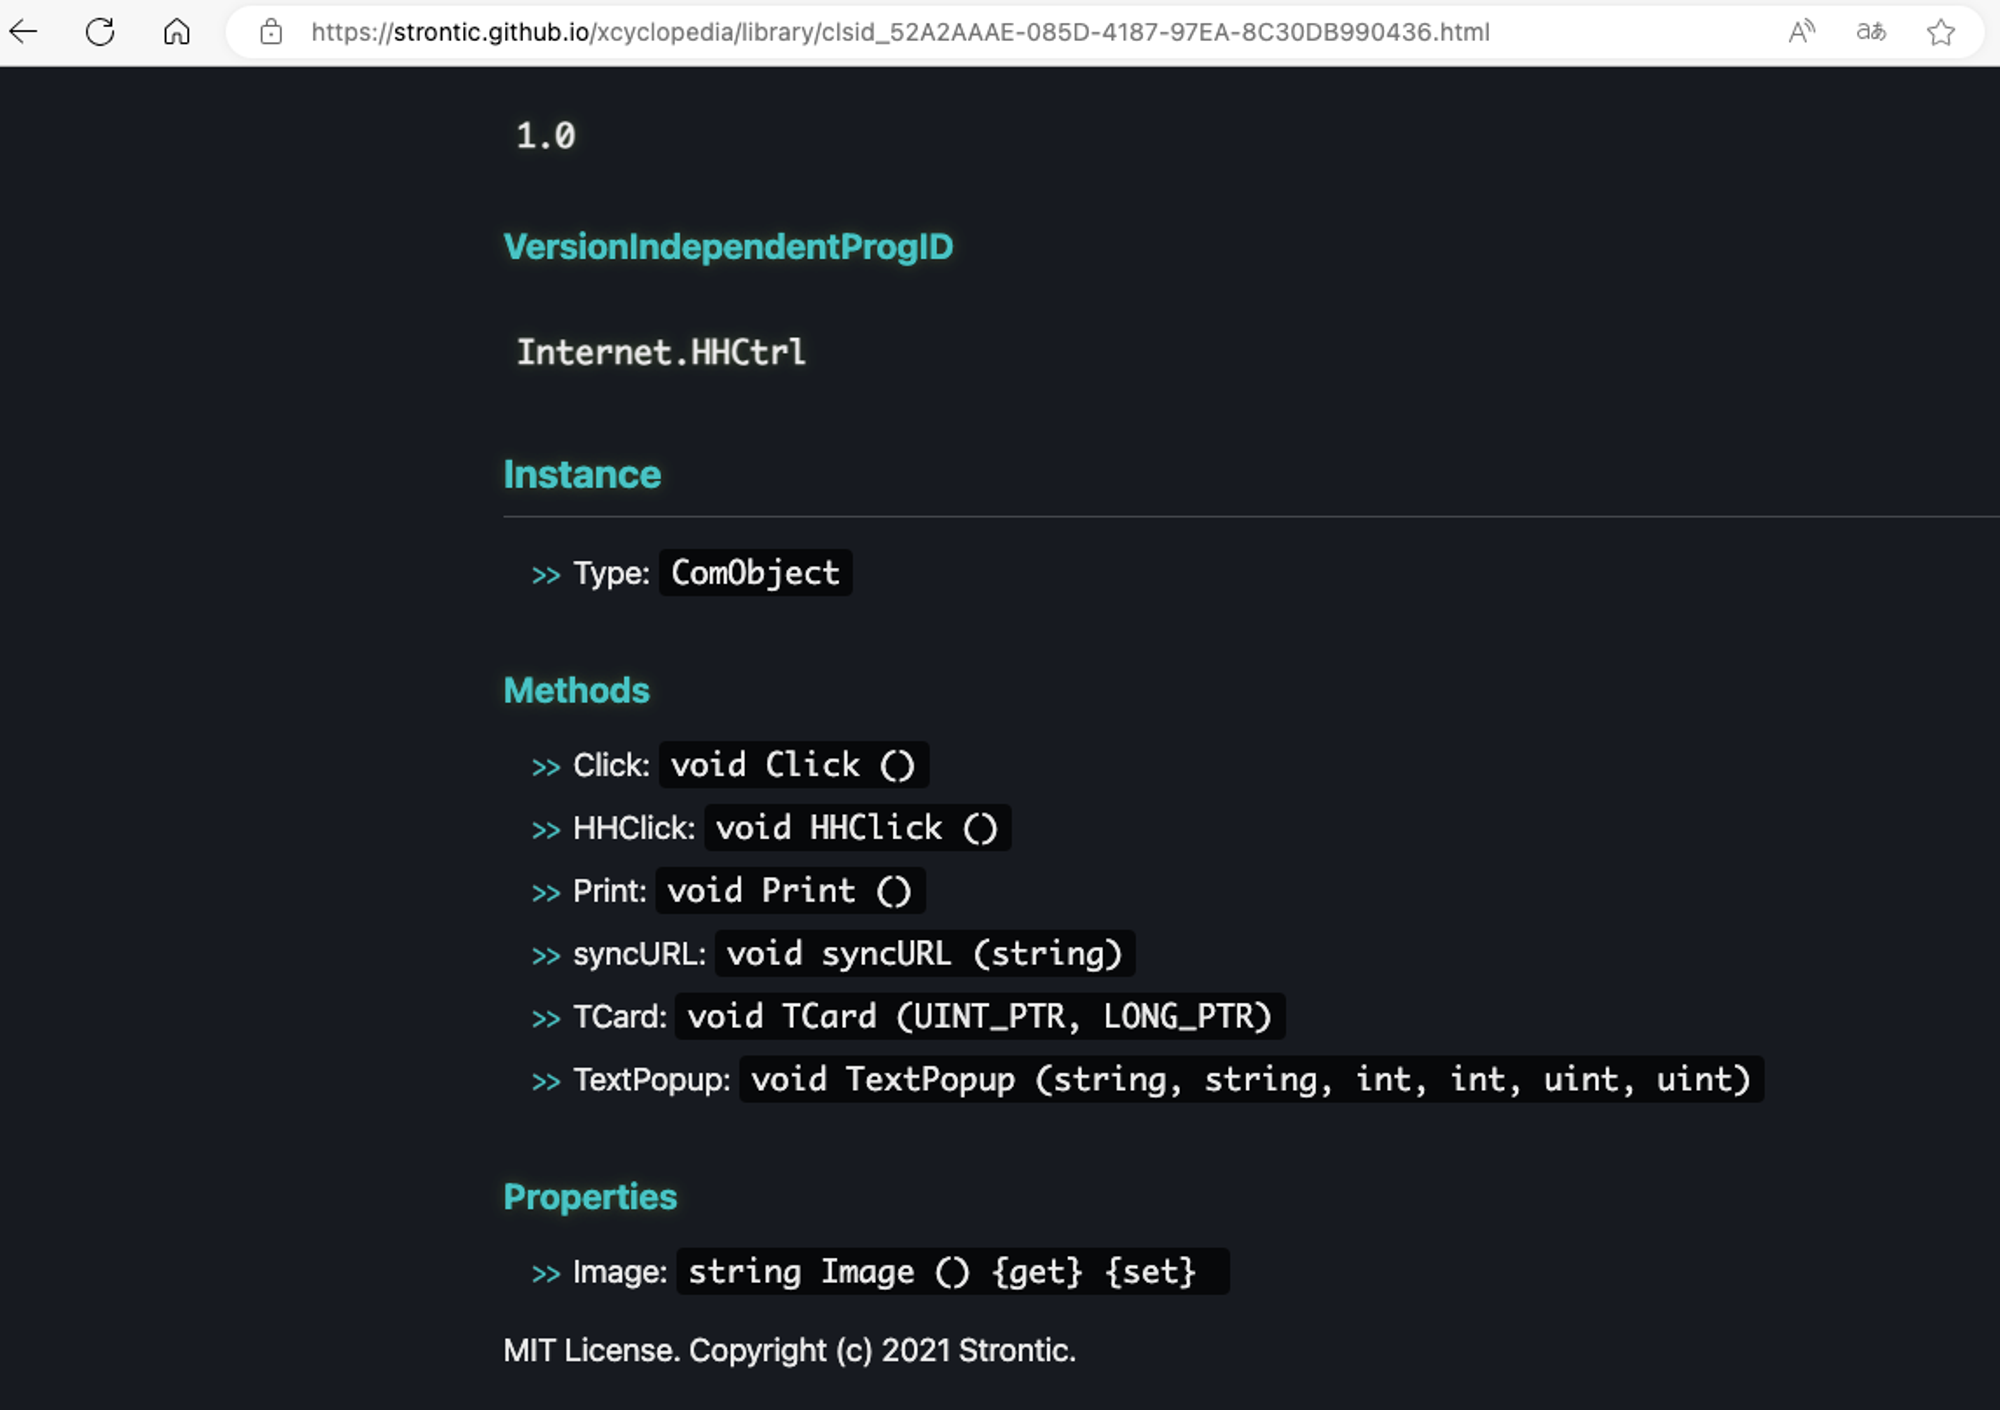
Task: Reload the page with refresh icon
Action: coord(100,32)
